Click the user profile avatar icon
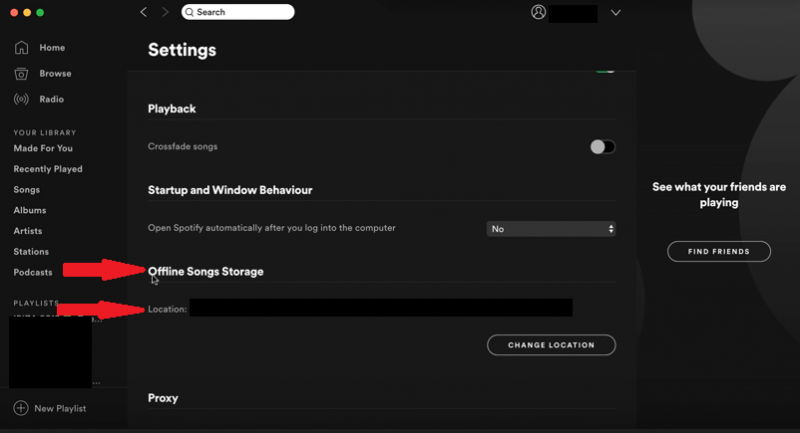Viewport: 800px width, 433px height. [x=538, y=12]
